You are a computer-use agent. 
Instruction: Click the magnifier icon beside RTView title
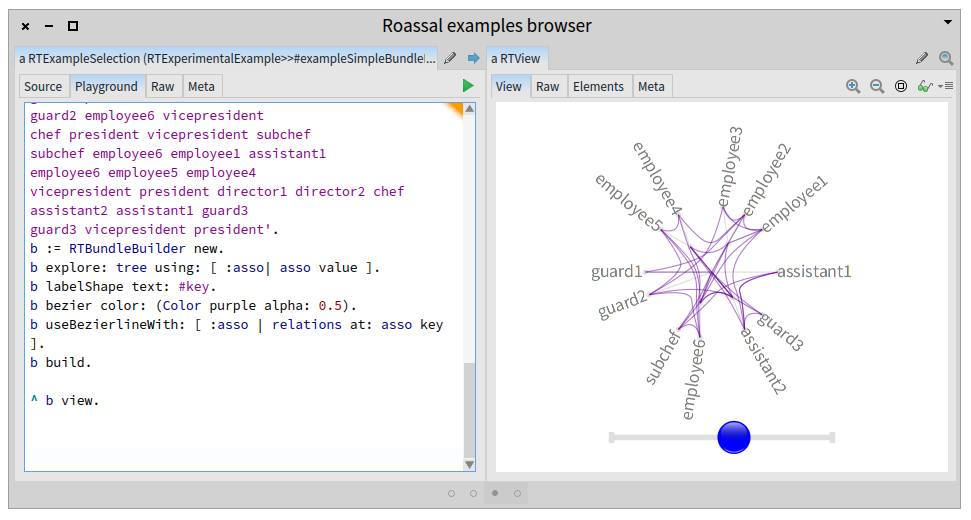(x=946, y=59)
